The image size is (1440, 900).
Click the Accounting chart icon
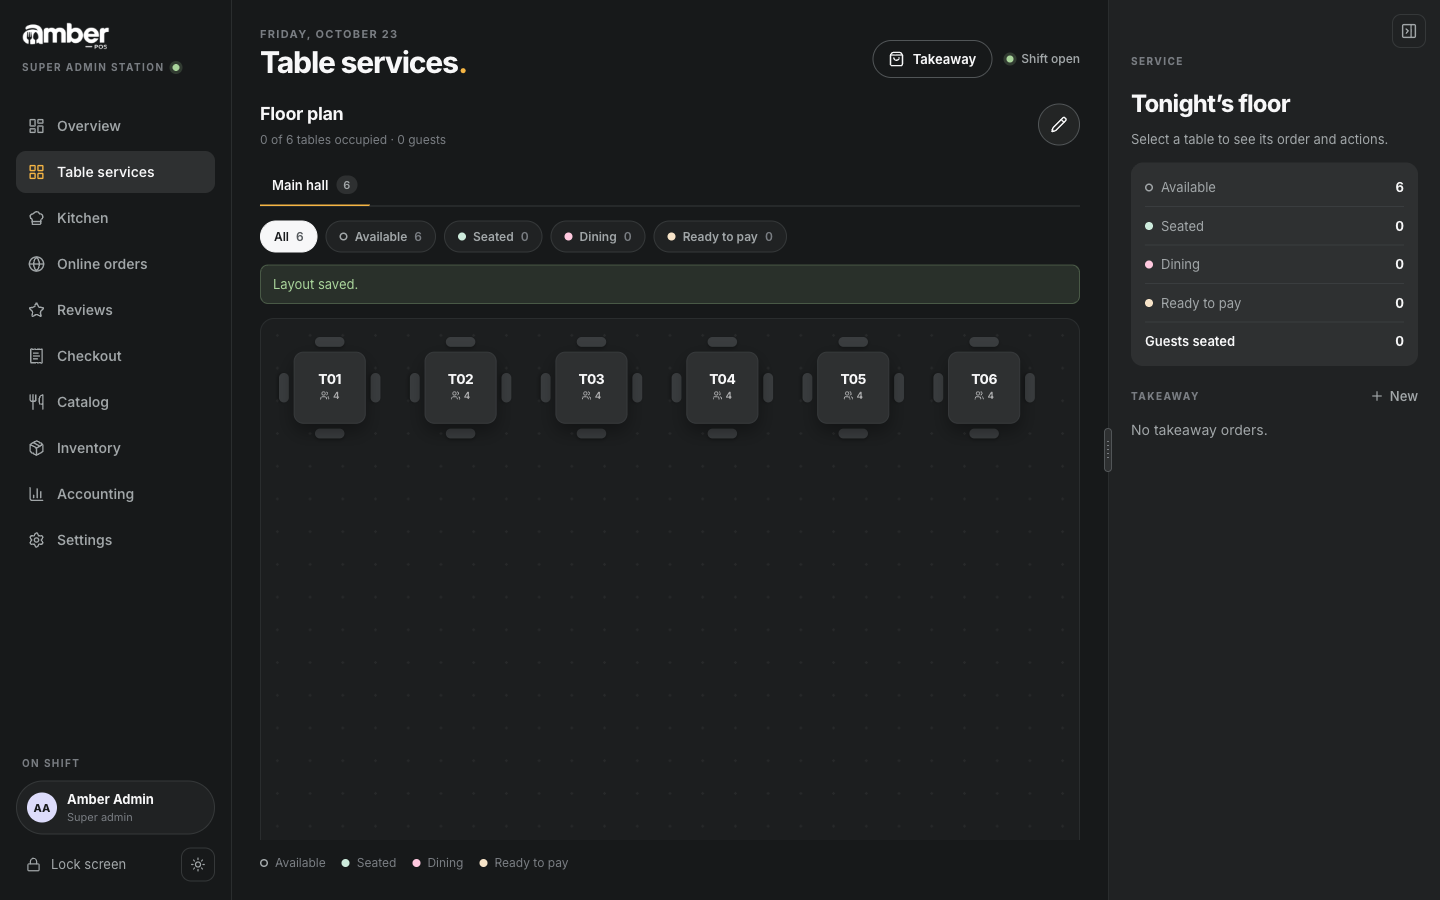pyautogui.click(x=36, y=494)
